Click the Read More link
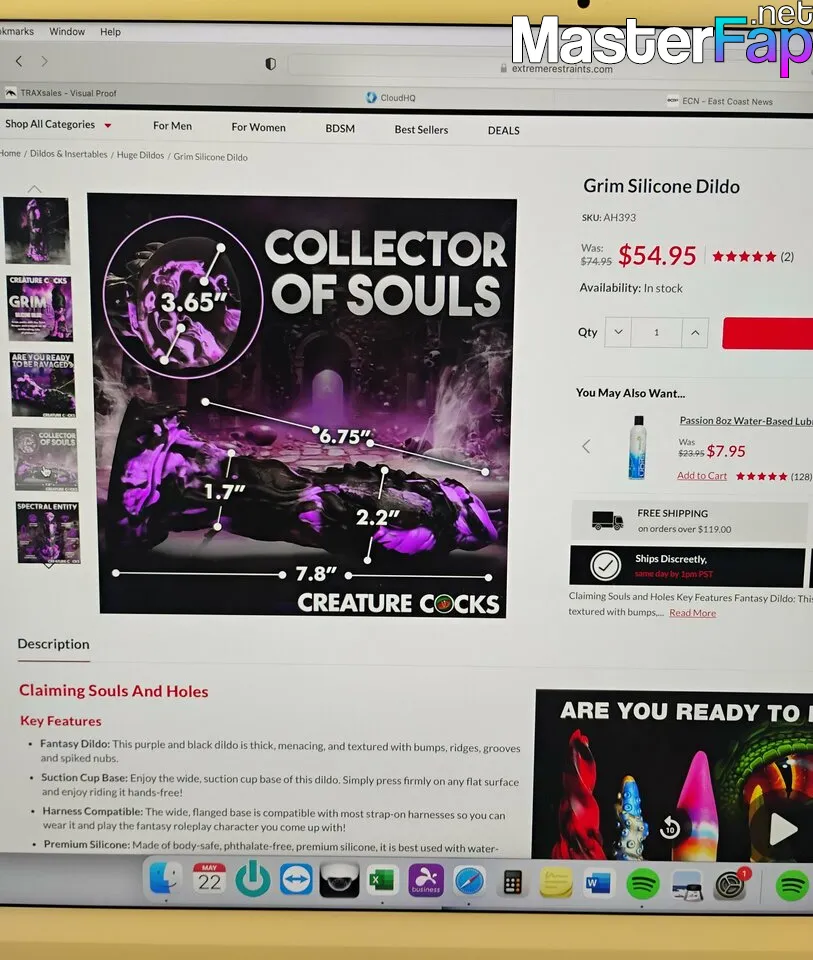The image size is (813, 960). pos(692,613)
